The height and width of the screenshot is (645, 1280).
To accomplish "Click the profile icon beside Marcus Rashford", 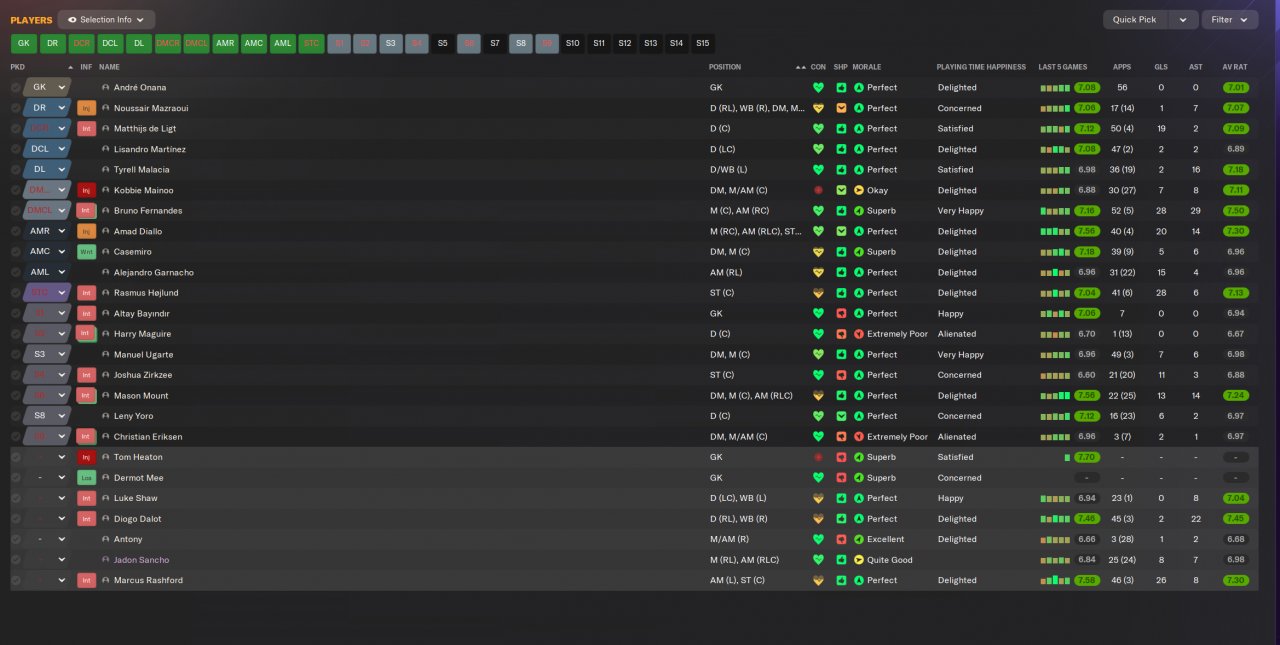I will point(105,580).
